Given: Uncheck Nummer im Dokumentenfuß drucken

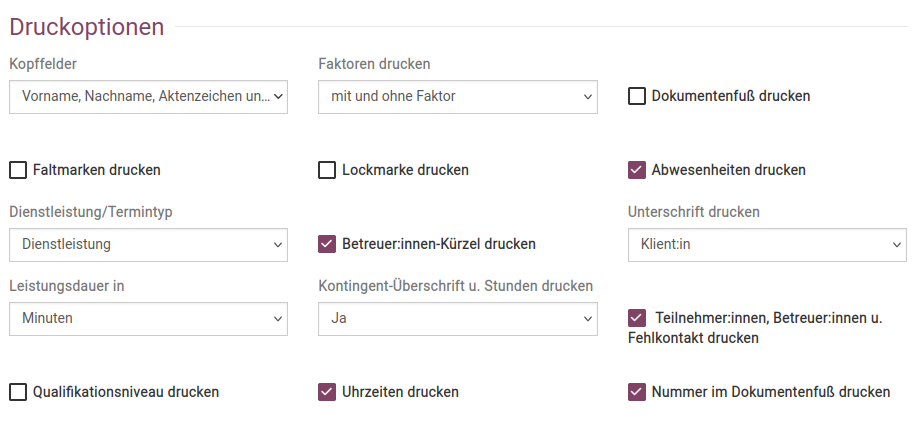Looking at the screenshot, I should click(x=637, y=392).
